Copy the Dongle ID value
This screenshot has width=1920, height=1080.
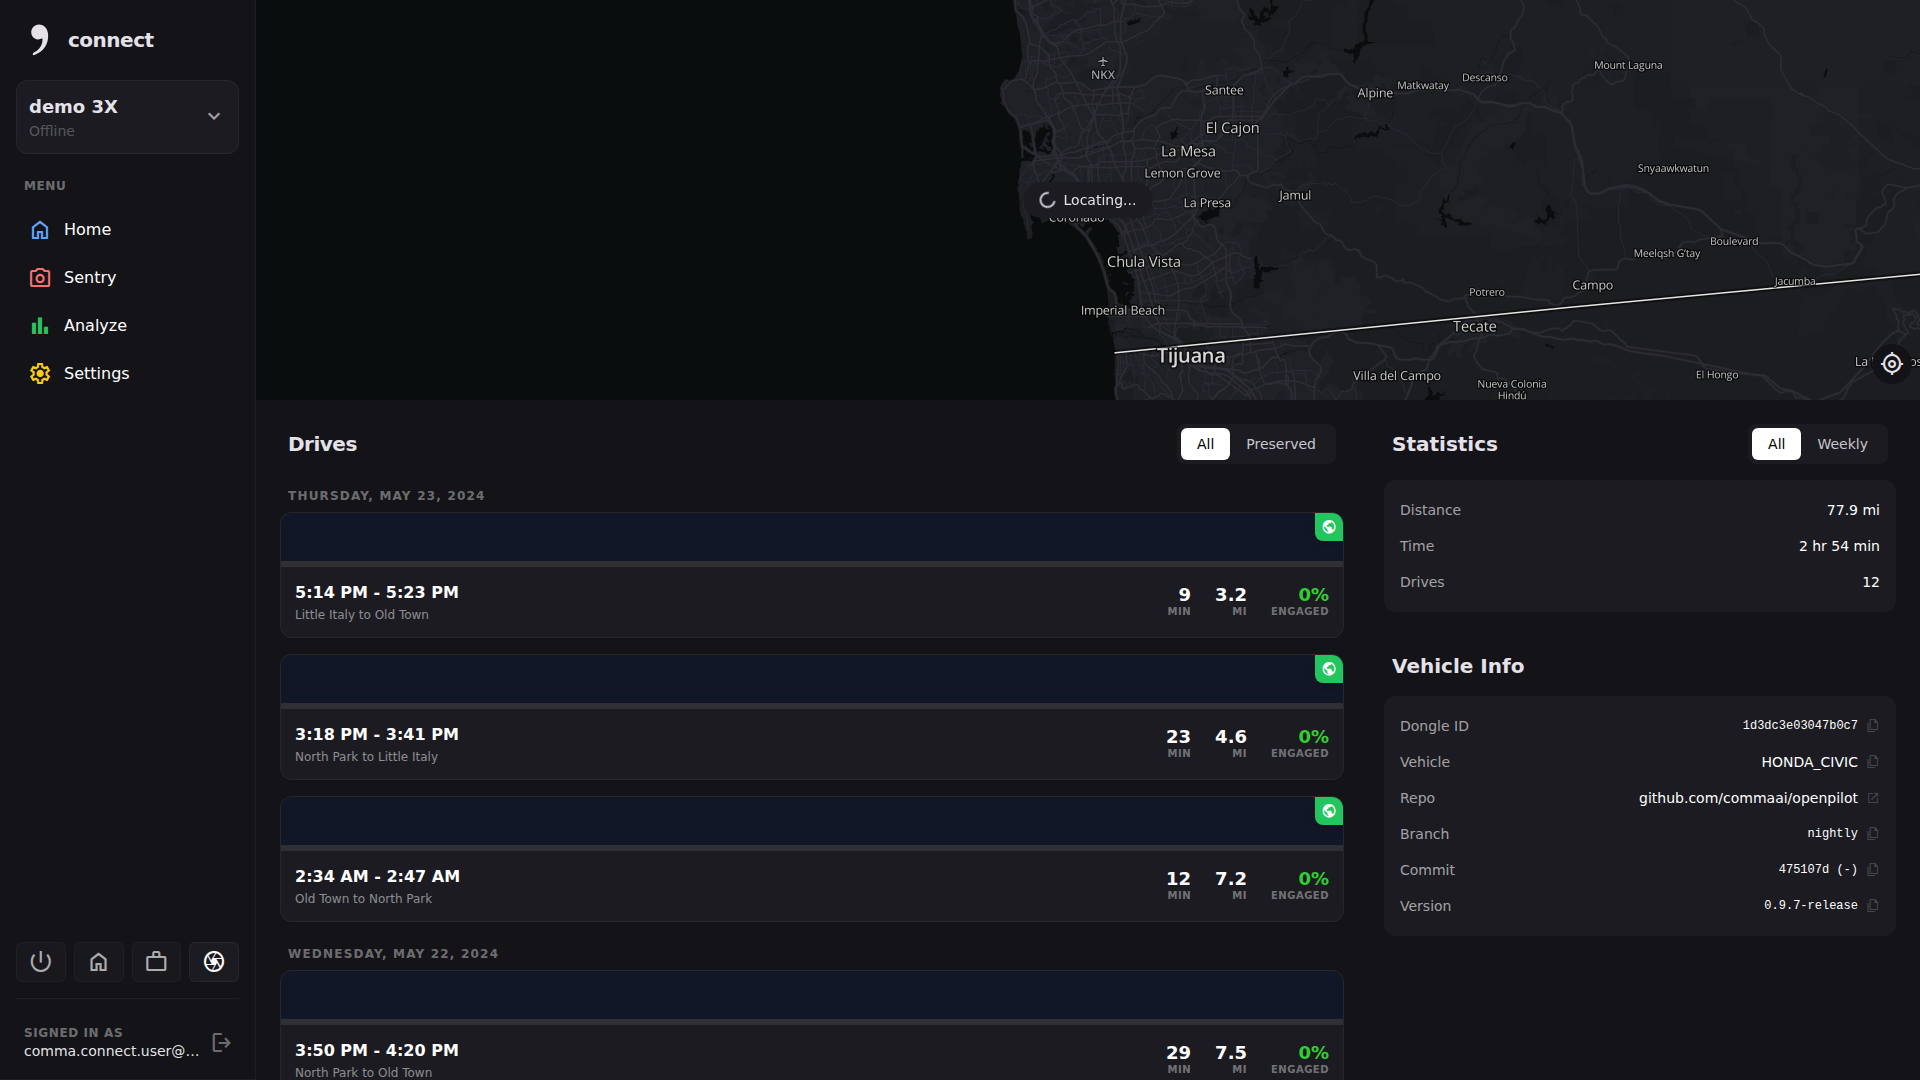tap(1873, 726)
